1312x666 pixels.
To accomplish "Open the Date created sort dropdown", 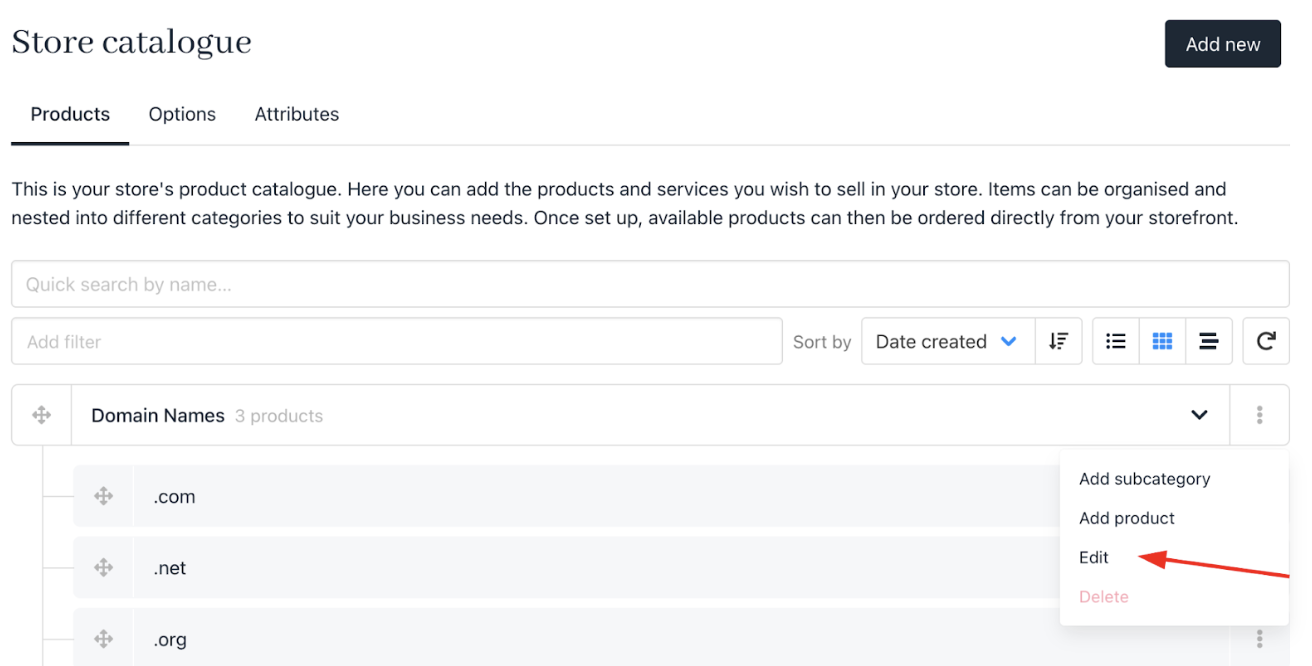I will [947, 342].
